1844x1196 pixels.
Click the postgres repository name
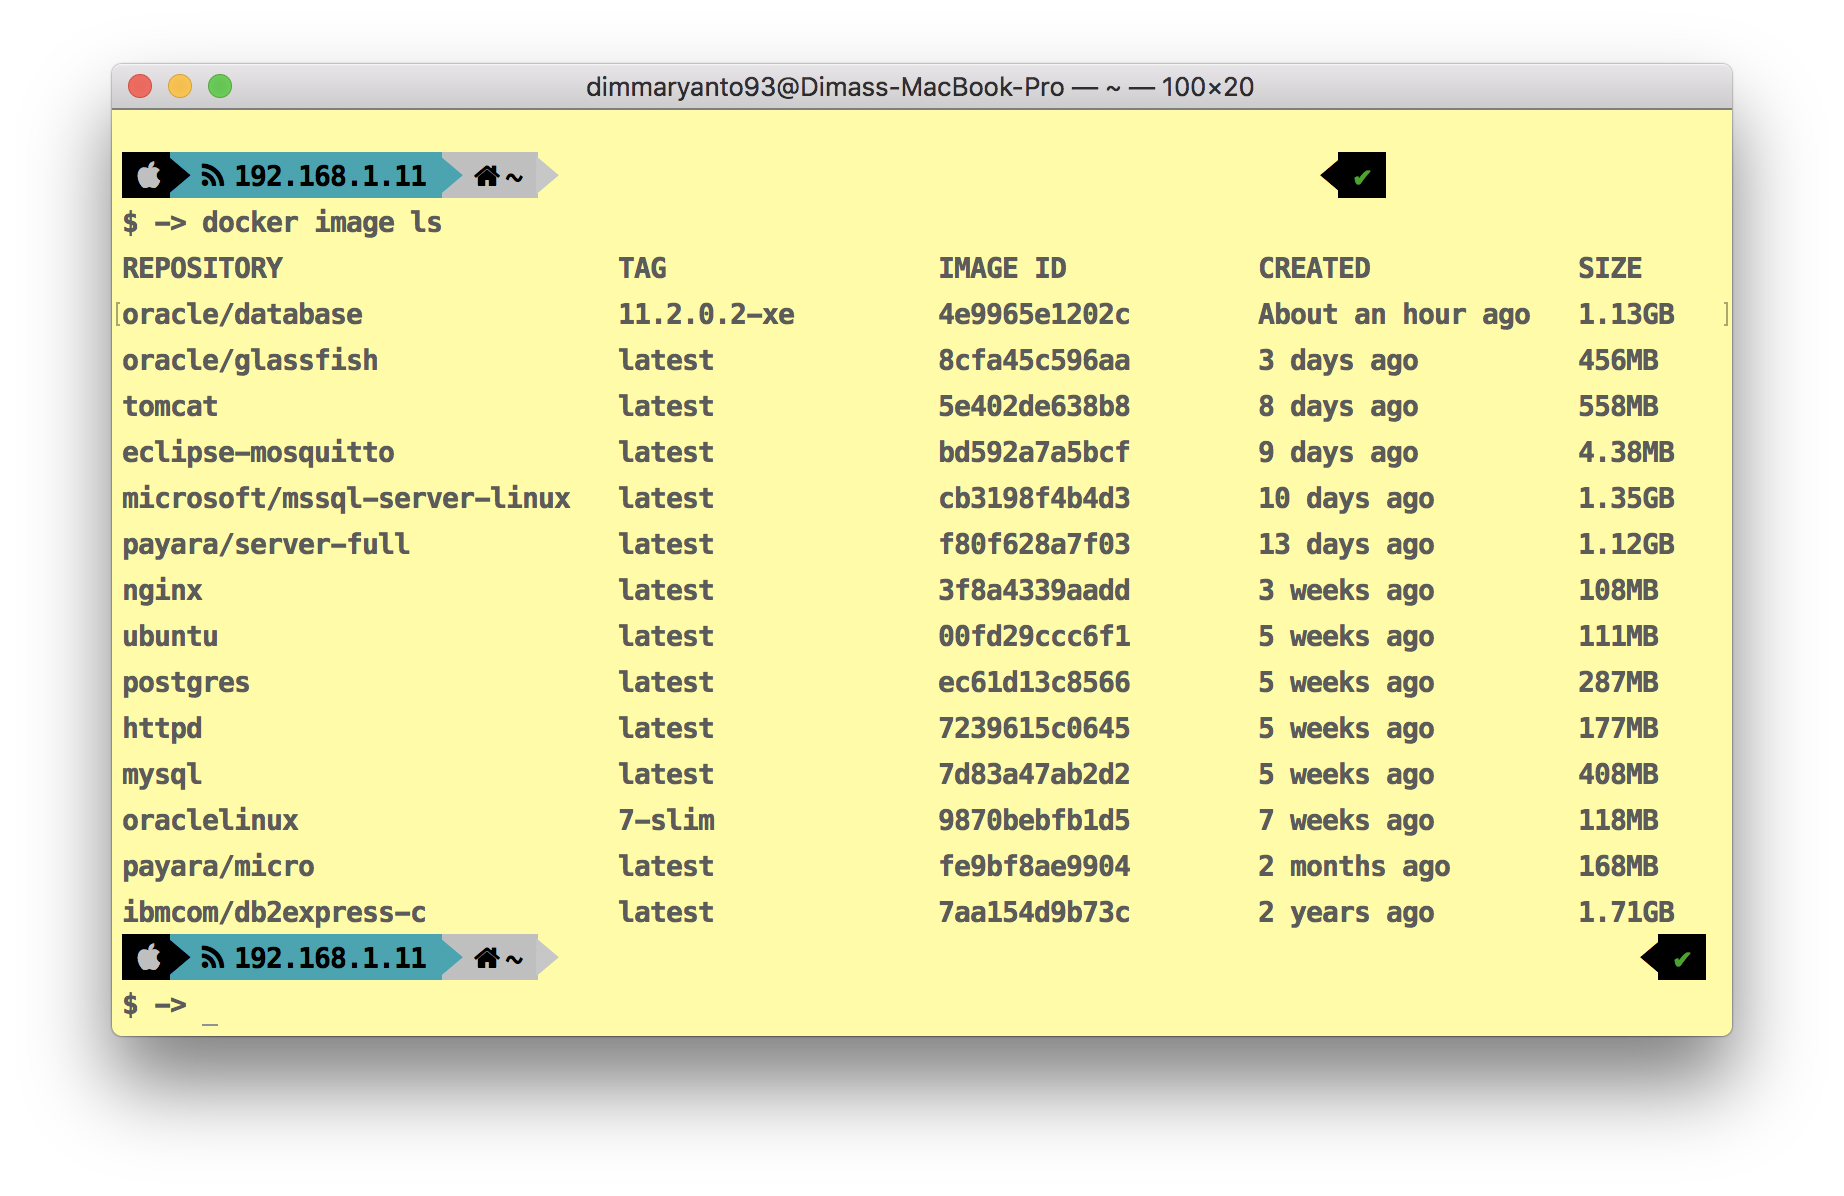pyautogui.click(x=186, y=682)
